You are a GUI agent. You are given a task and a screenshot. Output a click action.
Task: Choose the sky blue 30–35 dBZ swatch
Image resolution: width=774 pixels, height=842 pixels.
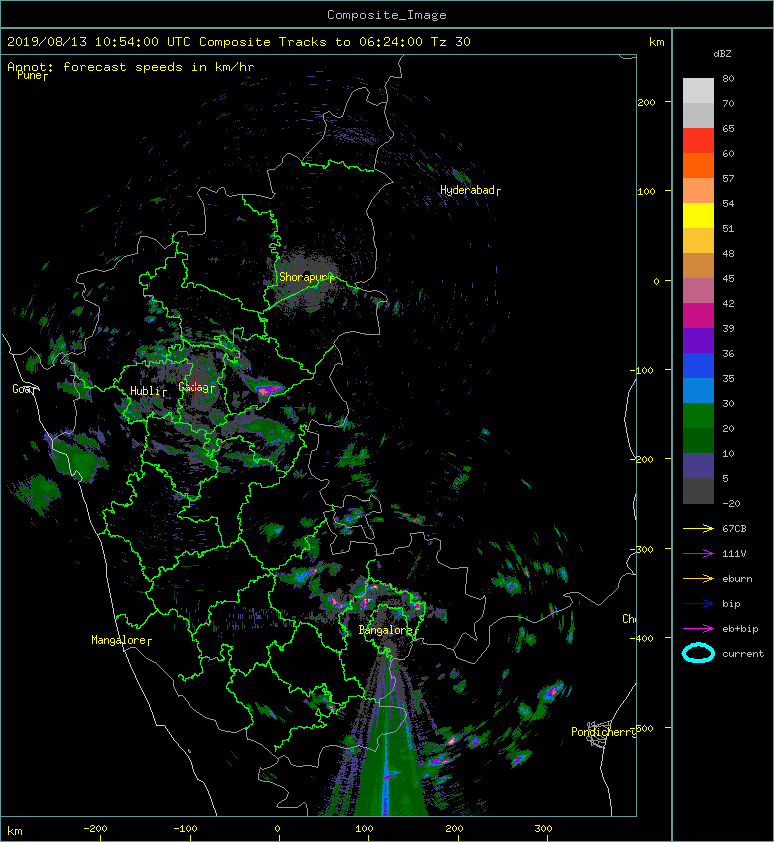[x=698, y=390]
